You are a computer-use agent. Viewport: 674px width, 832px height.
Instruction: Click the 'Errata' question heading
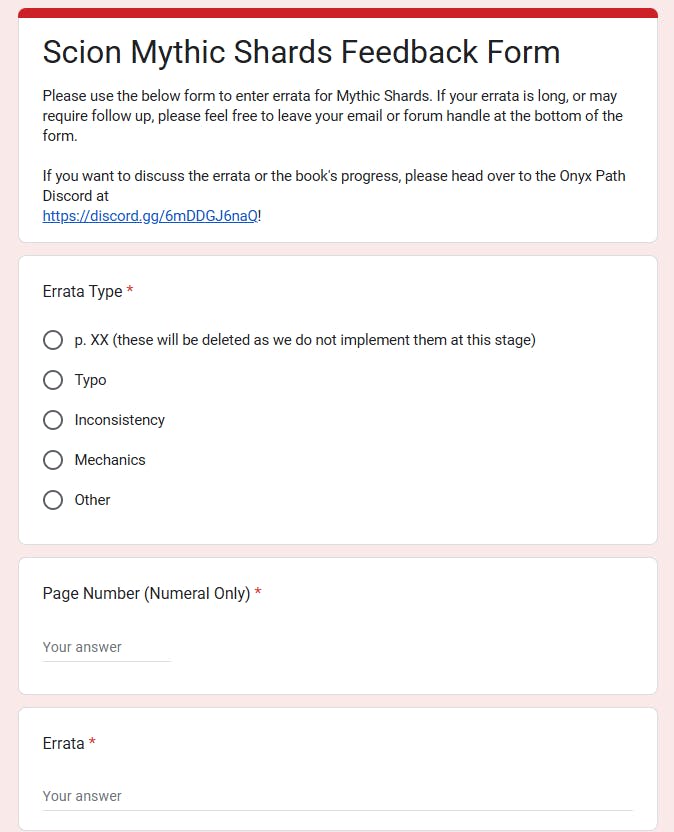point(63,743)
